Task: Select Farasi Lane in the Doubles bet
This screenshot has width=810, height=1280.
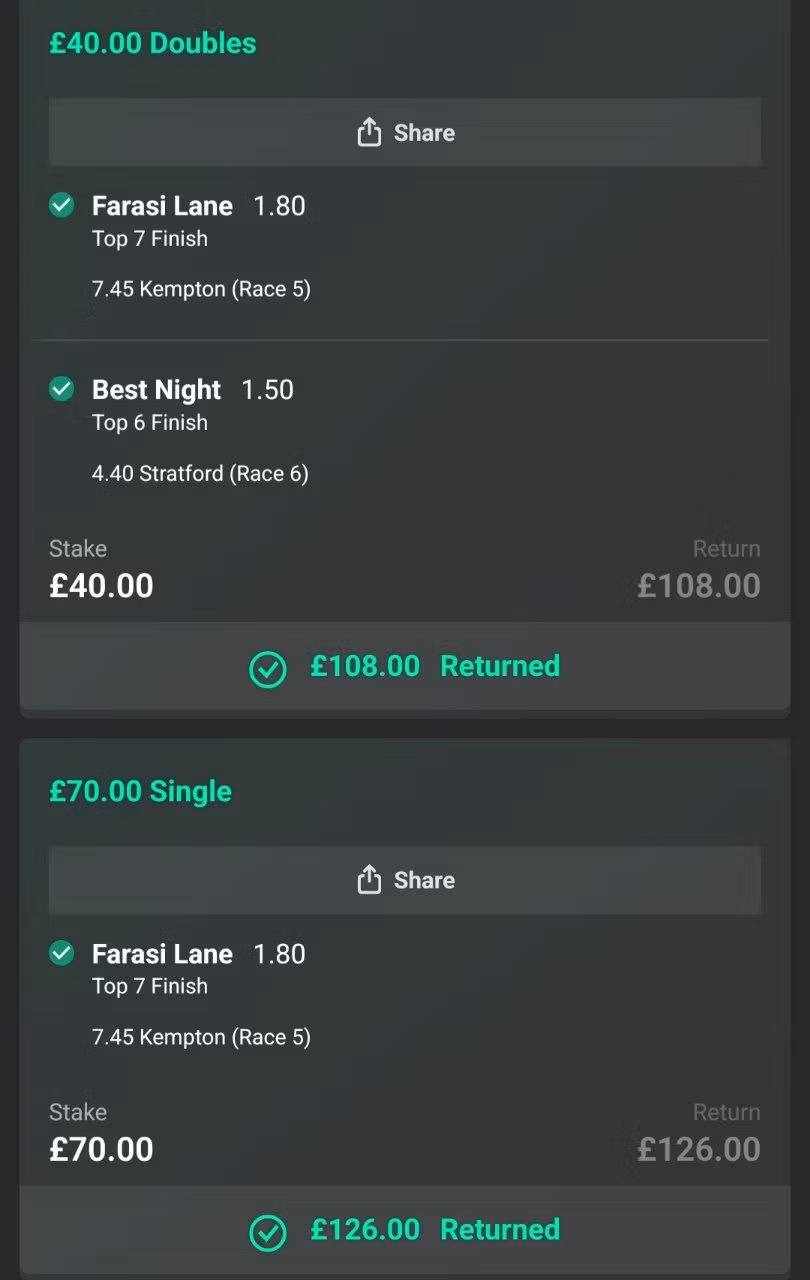Action: pos(162,206)
